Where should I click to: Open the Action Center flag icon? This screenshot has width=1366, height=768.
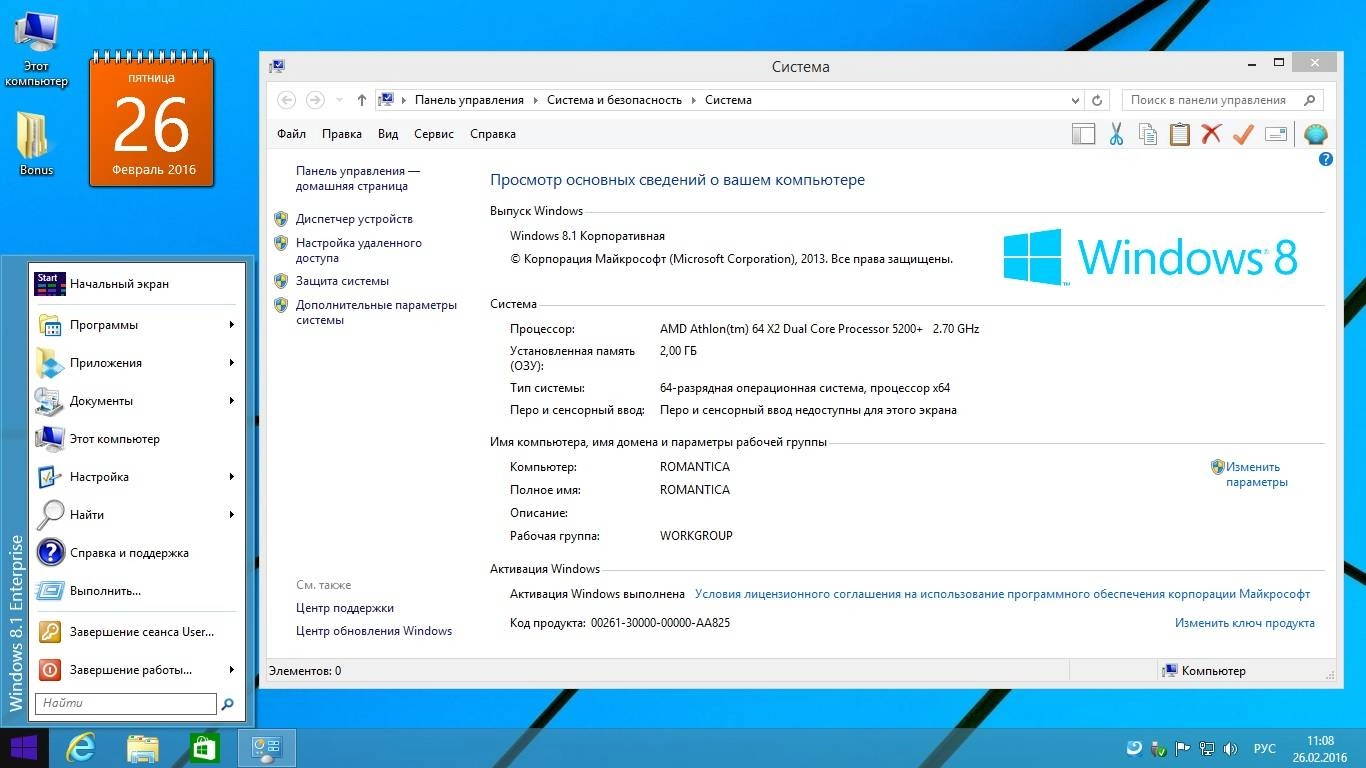[1183, 748]
